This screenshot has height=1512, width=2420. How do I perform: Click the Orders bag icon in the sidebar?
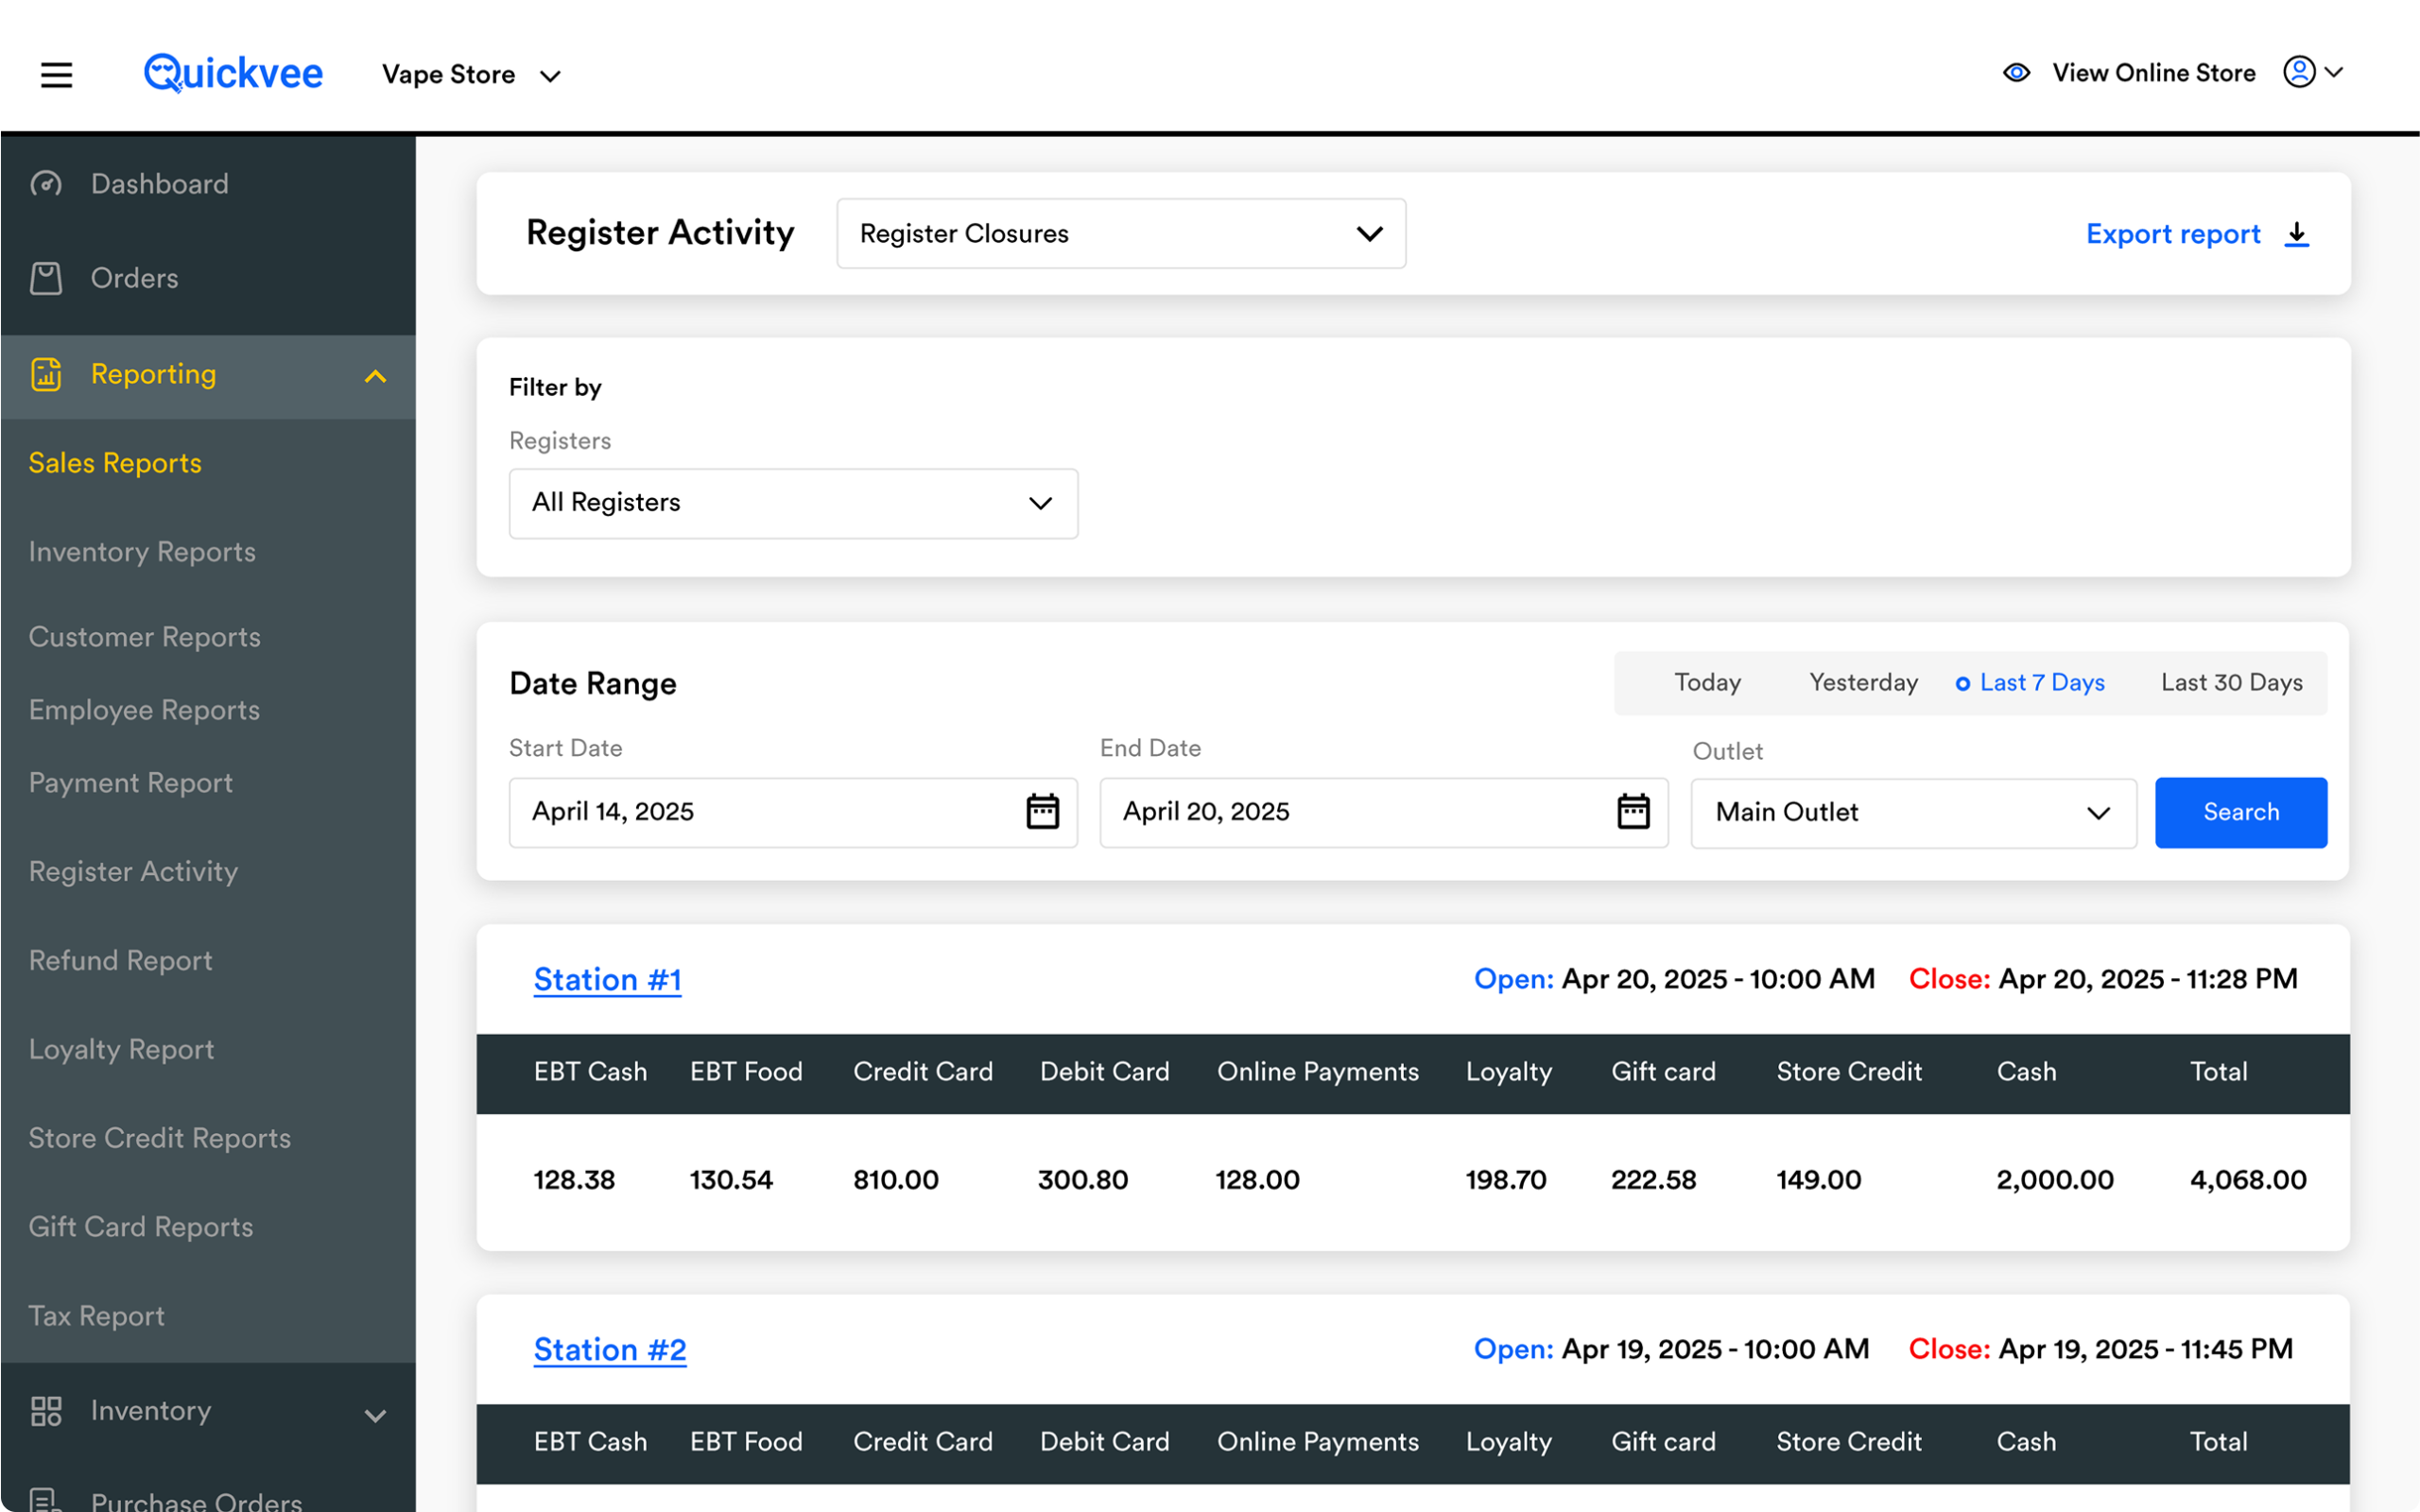pos(46,278)
